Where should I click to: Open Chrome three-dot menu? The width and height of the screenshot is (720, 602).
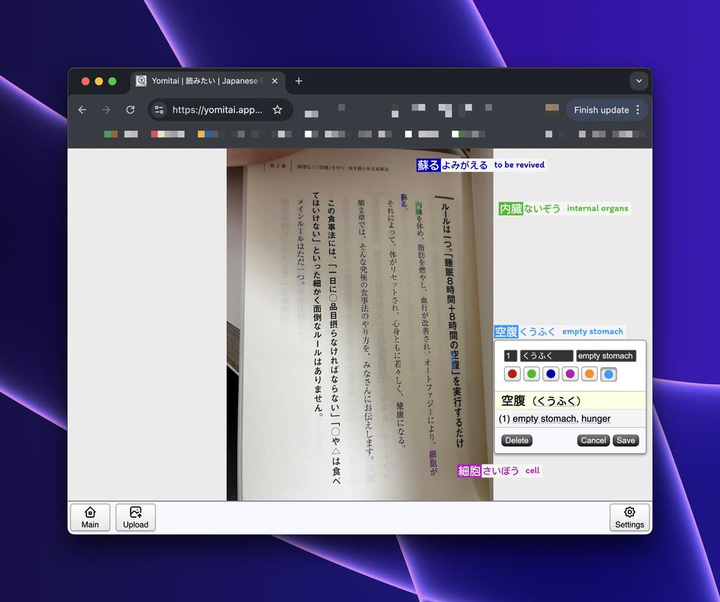638,110
